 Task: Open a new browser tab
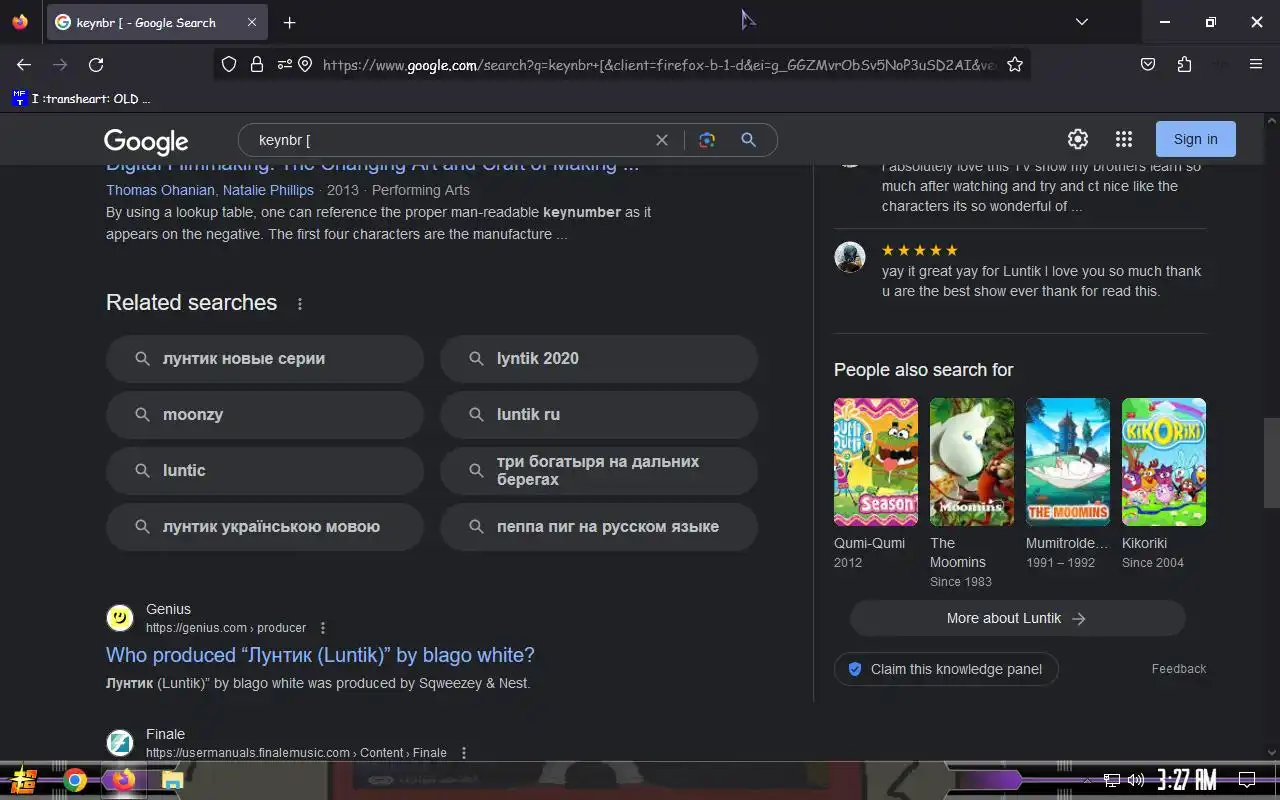click(289, 22)
